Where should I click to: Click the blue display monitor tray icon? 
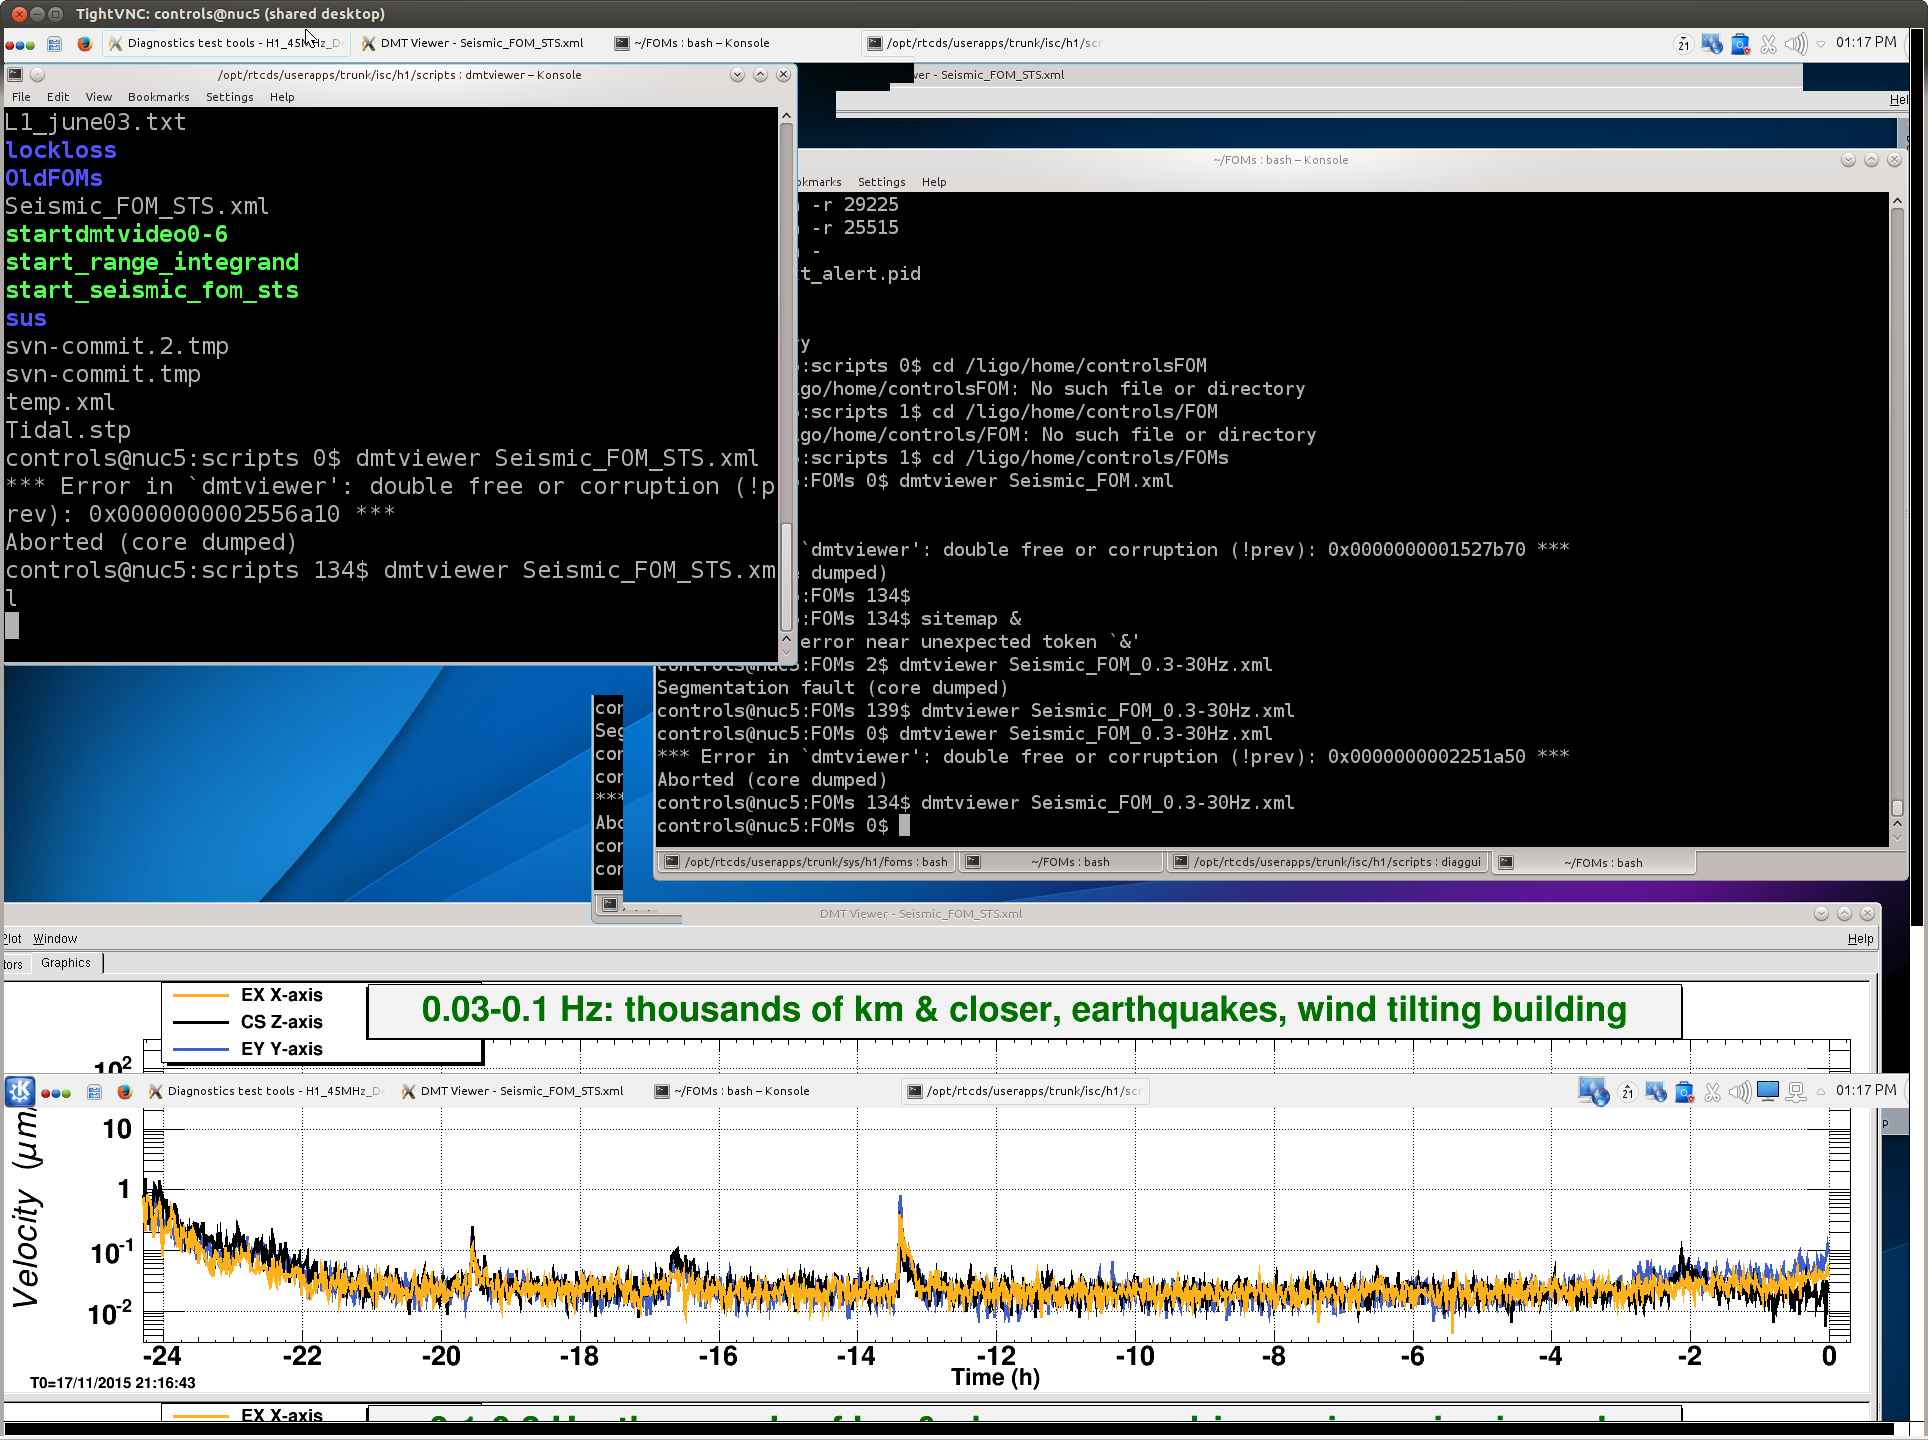(1768, 1091)
